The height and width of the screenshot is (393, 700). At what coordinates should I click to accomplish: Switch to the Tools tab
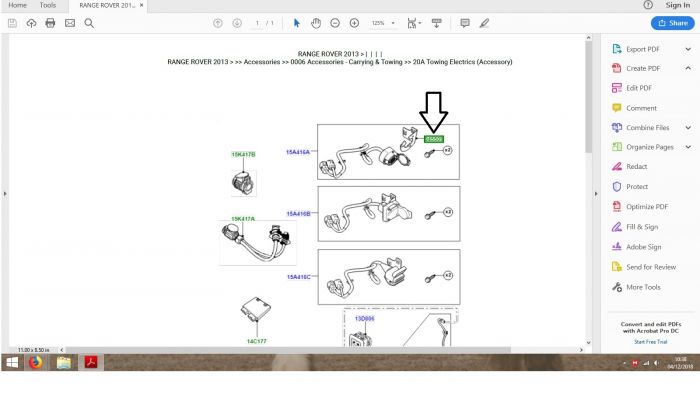[48, 5]
